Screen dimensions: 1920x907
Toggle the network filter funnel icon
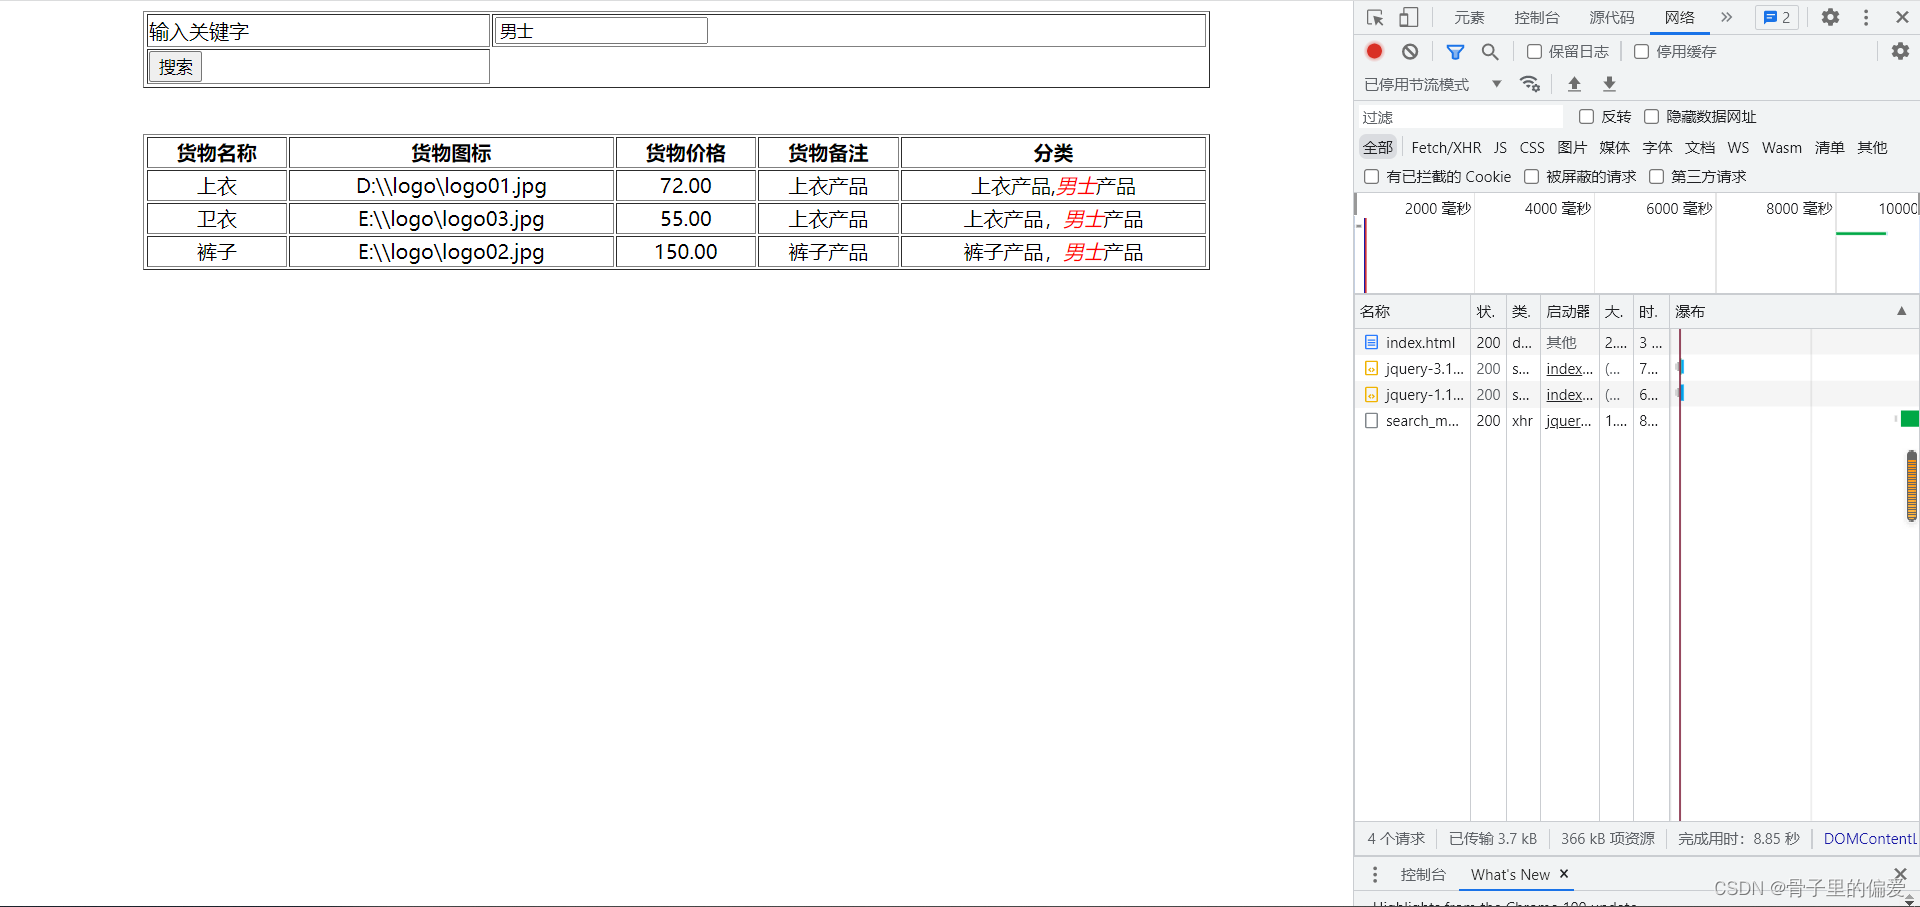pyautogui.click(x=1455, y=51)
